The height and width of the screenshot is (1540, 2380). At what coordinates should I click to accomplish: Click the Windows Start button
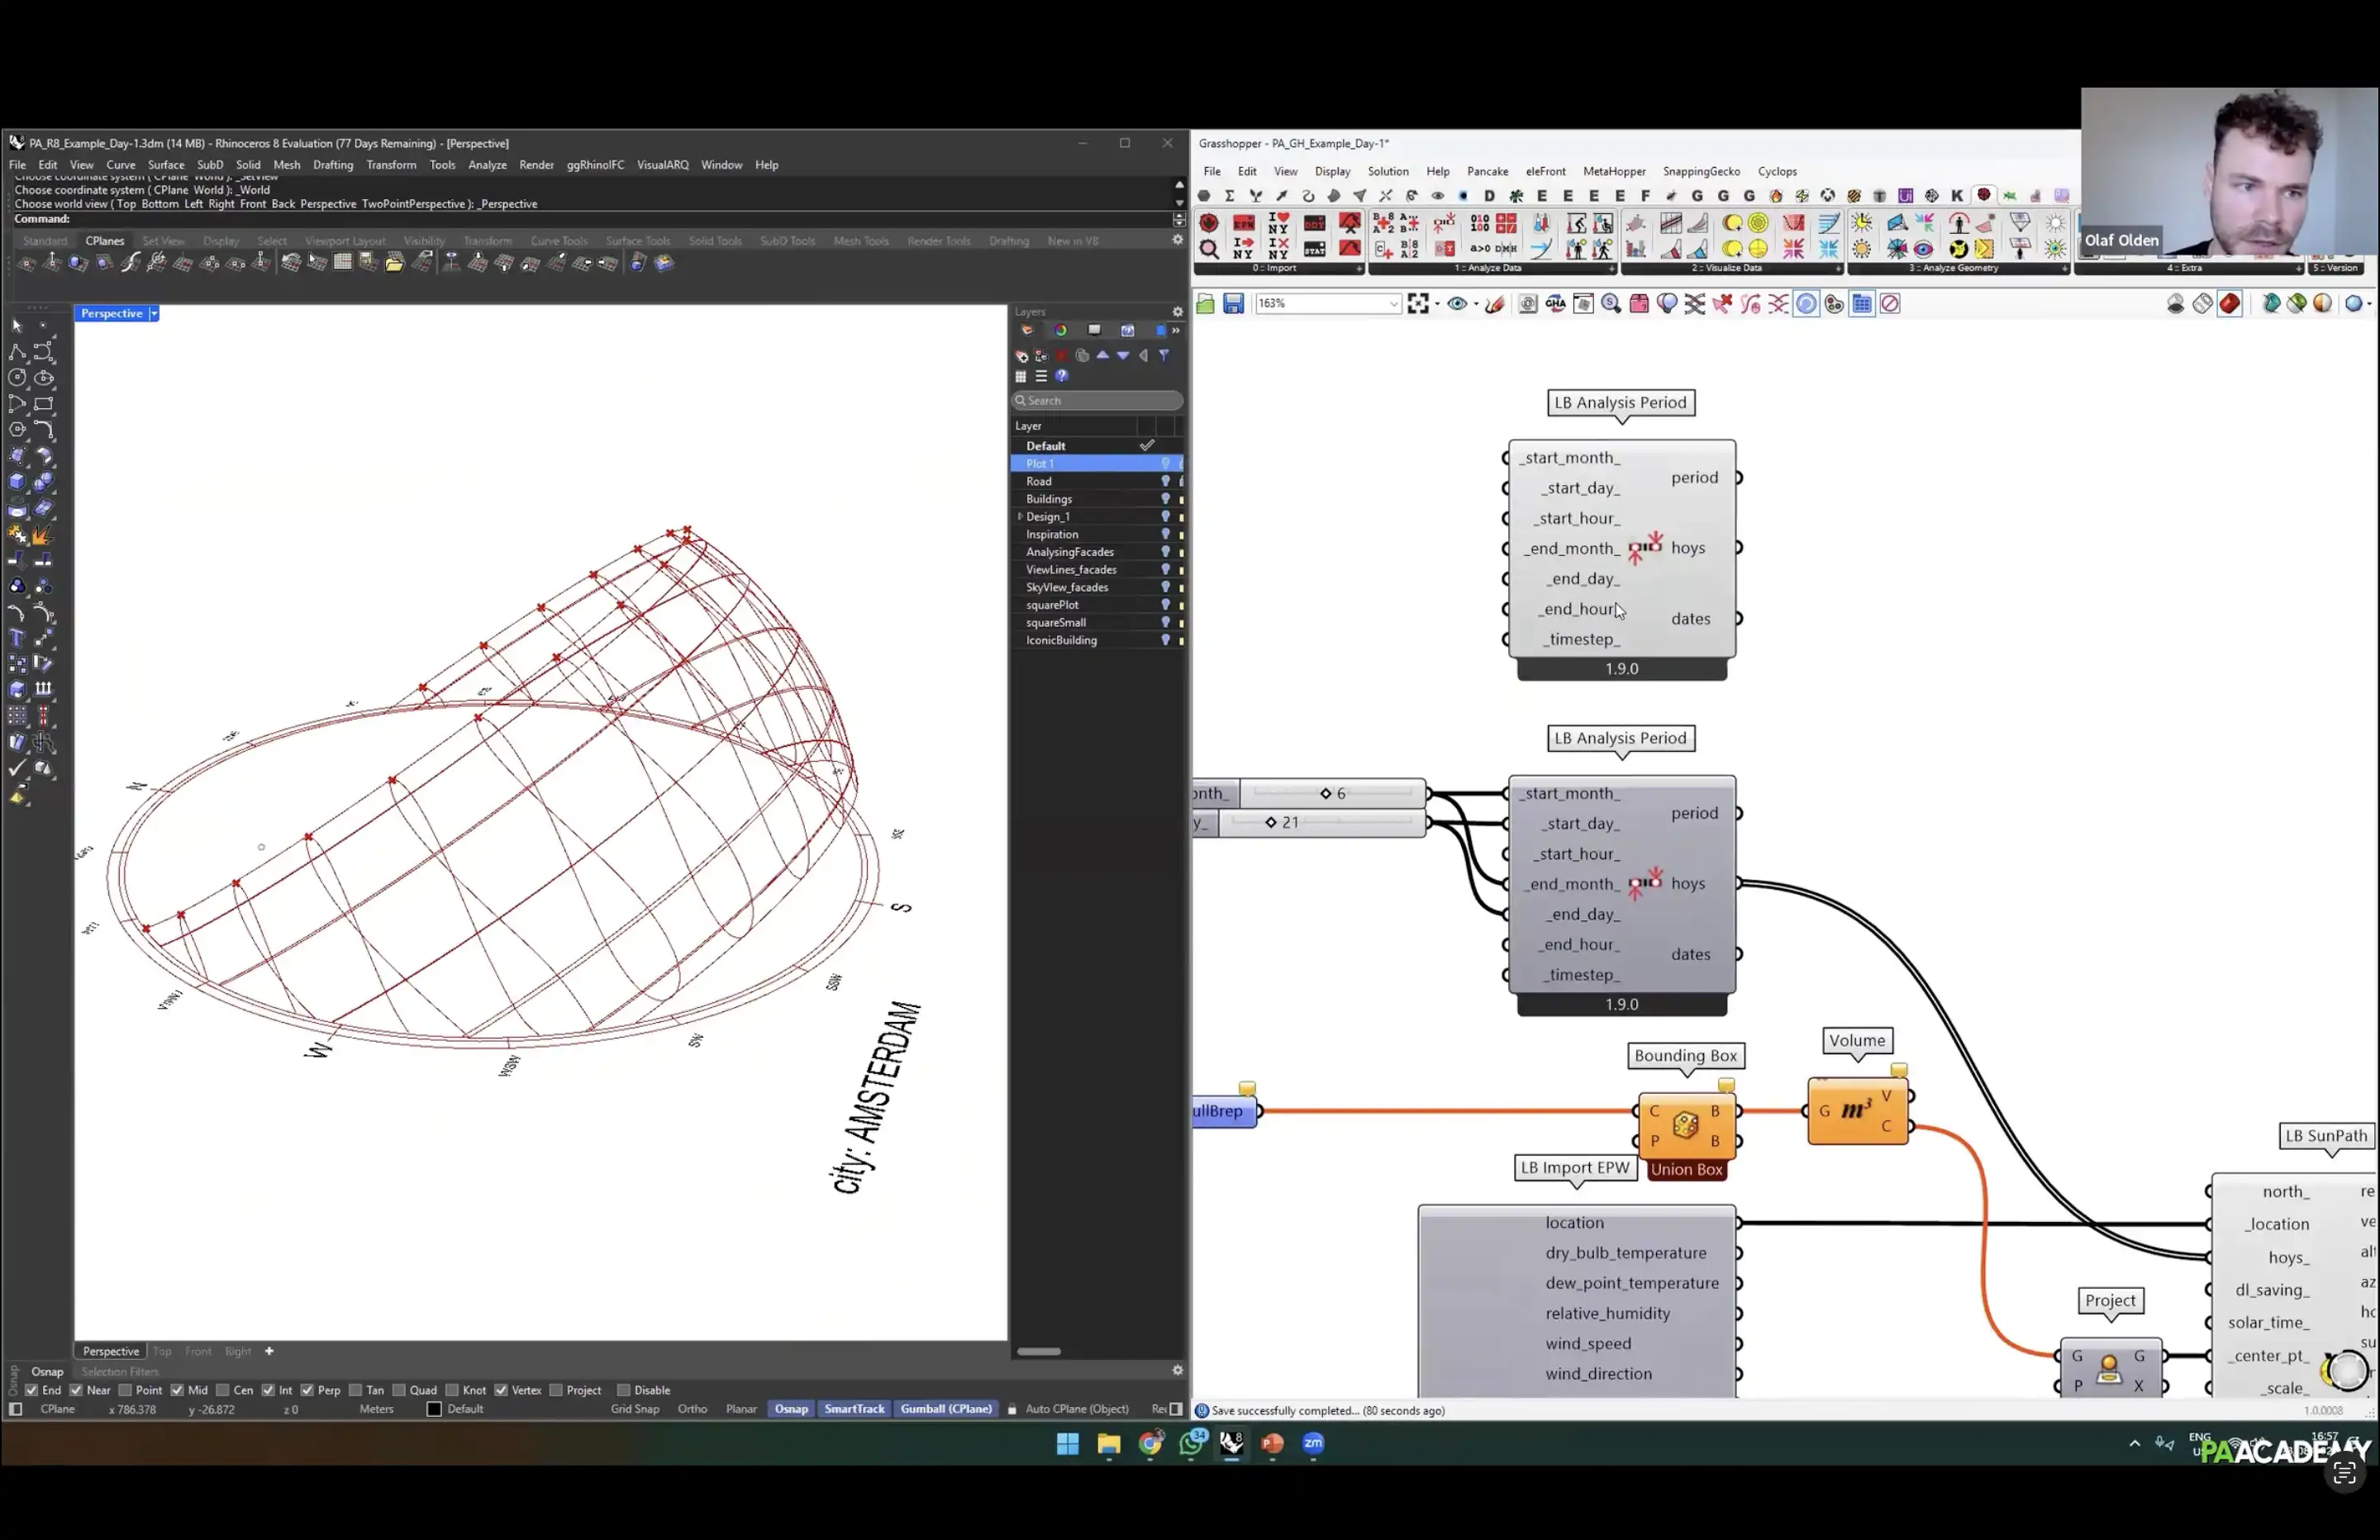coord(1068,1443)
